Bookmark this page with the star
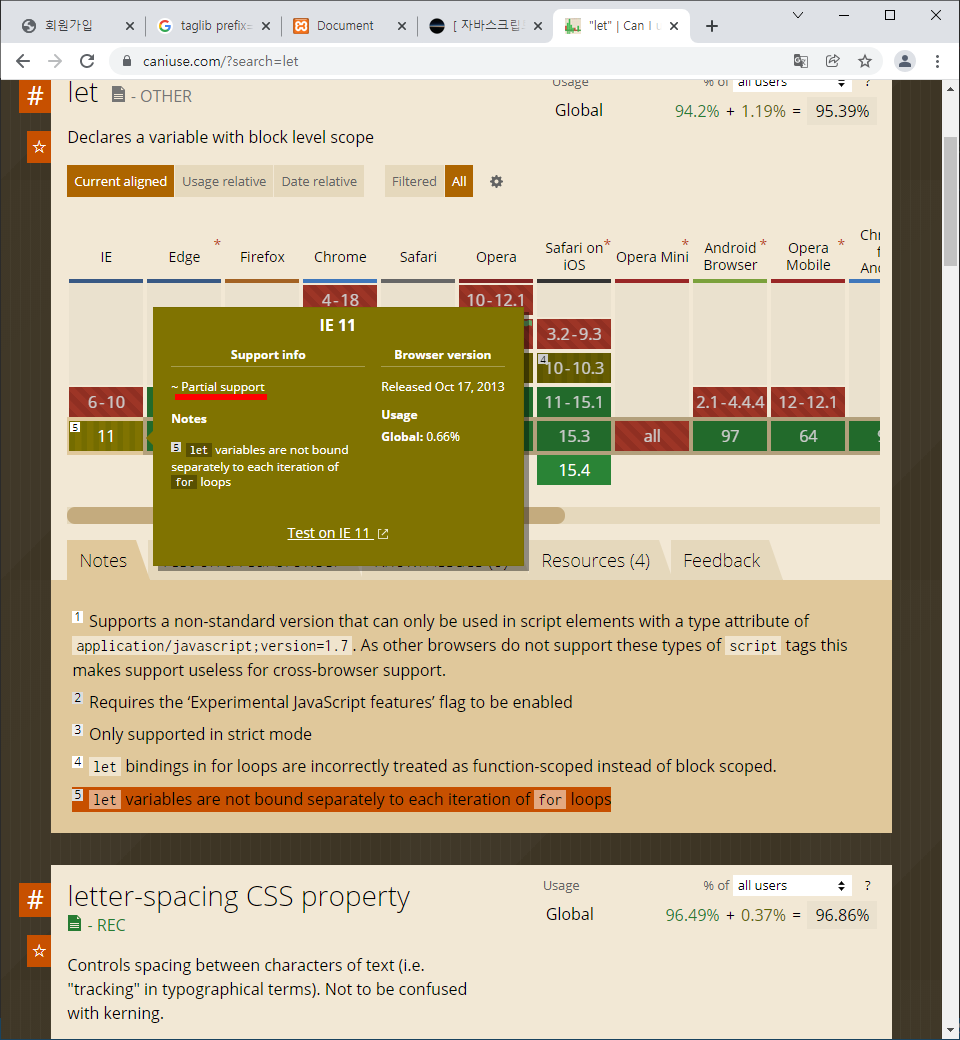The width and height of the screenshot is (960, 1040). pos(864,61)
